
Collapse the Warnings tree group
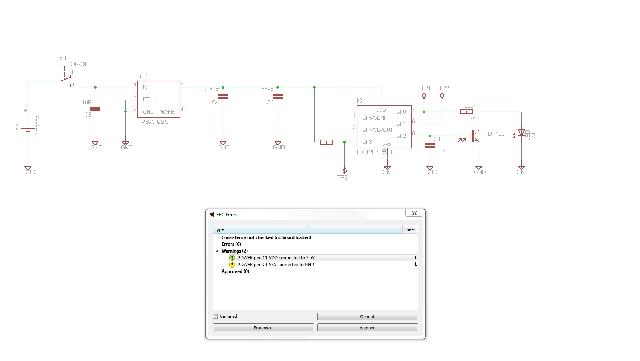tap(217, 251)
